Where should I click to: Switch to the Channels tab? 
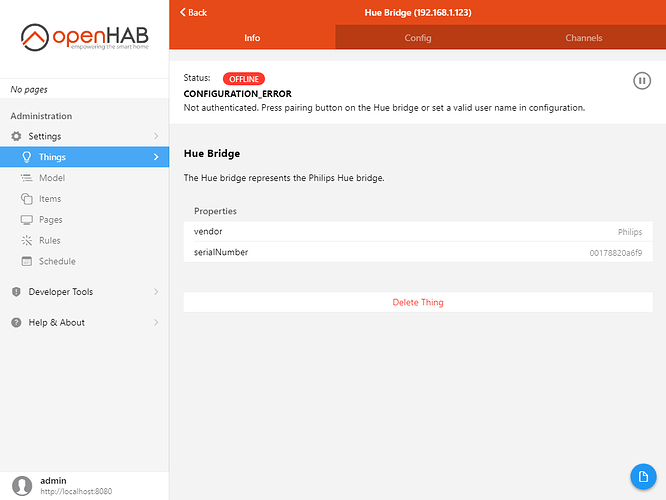pos(583,38)
